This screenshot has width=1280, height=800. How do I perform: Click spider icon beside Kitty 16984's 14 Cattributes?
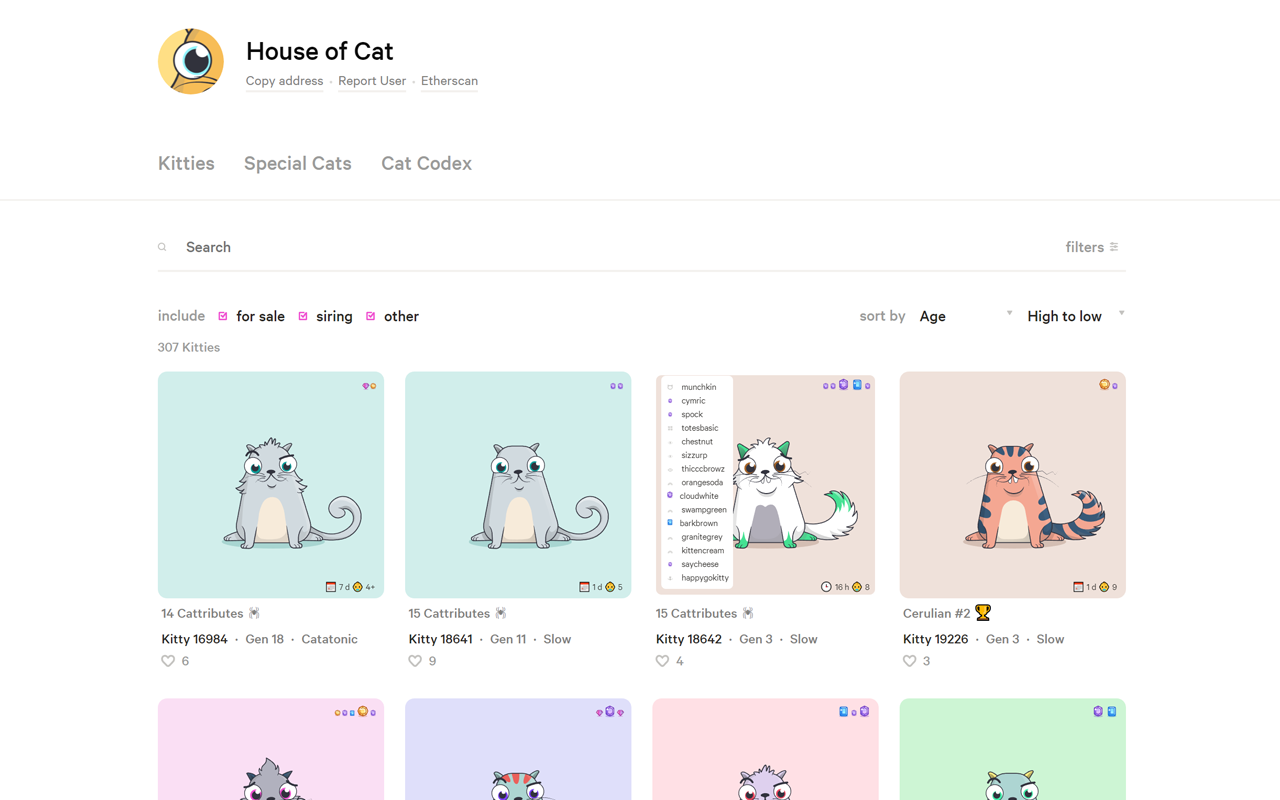tap(254, 613)
